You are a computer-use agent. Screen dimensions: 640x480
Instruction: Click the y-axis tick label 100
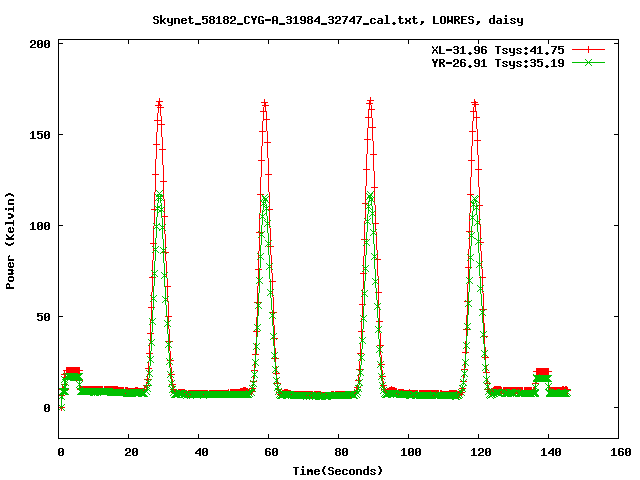coord(40,226)
